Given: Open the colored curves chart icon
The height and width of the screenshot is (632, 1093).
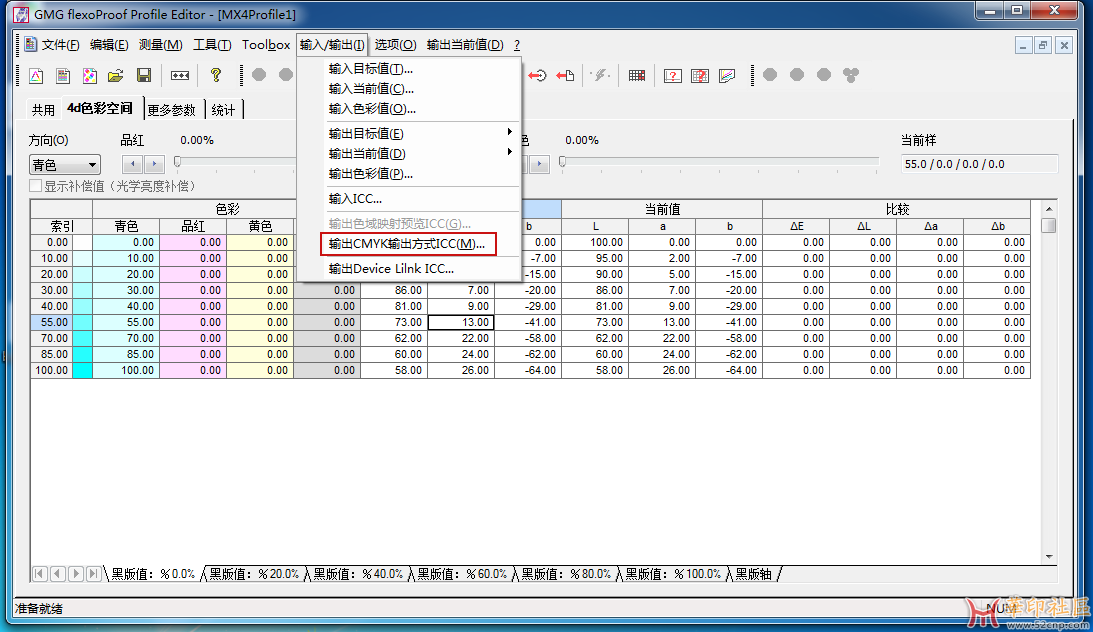Looking at the screenshot, I should click(x=727, y=75).
